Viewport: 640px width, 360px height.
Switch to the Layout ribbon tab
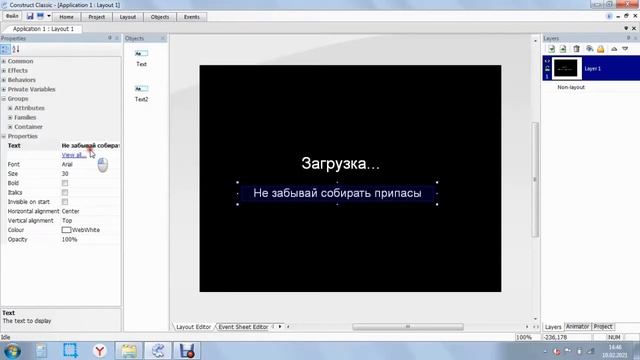point(127,17)
